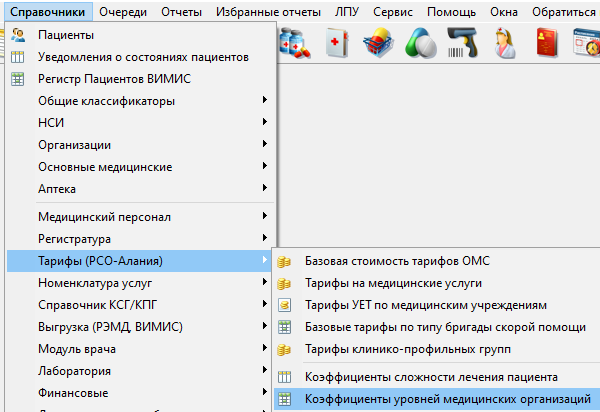The height and width of the screenshot is (412, 600).
Task: Click the barcode scanner icon
Action: [462, 43]
